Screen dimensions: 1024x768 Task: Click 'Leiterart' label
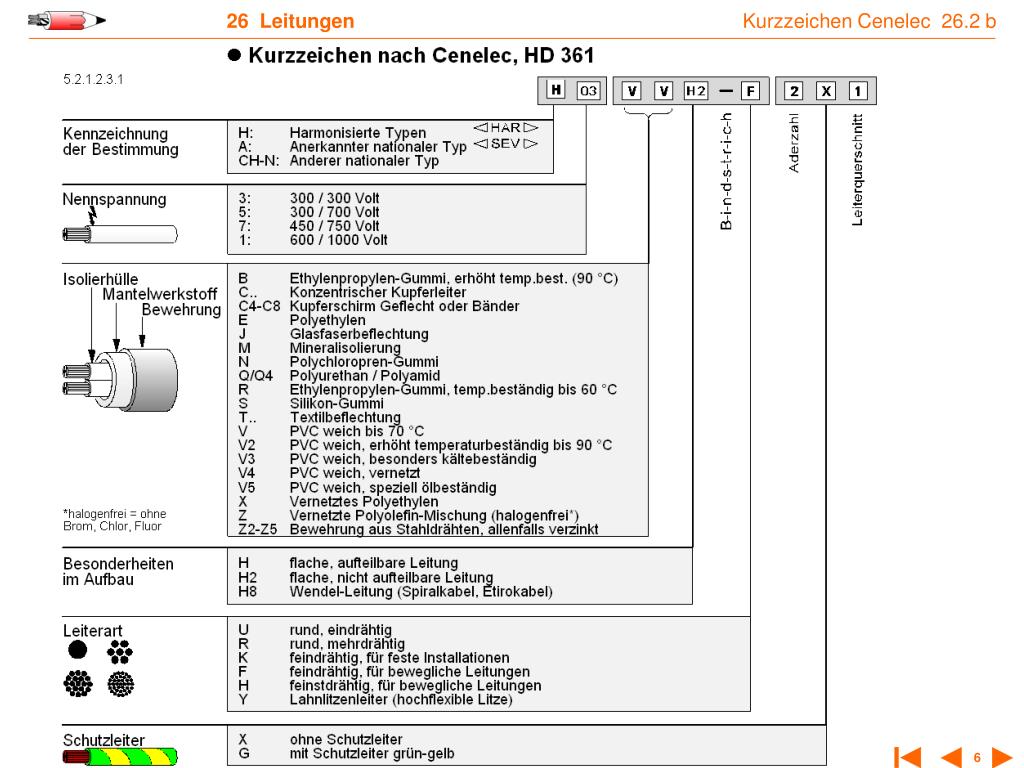(93, 631)
